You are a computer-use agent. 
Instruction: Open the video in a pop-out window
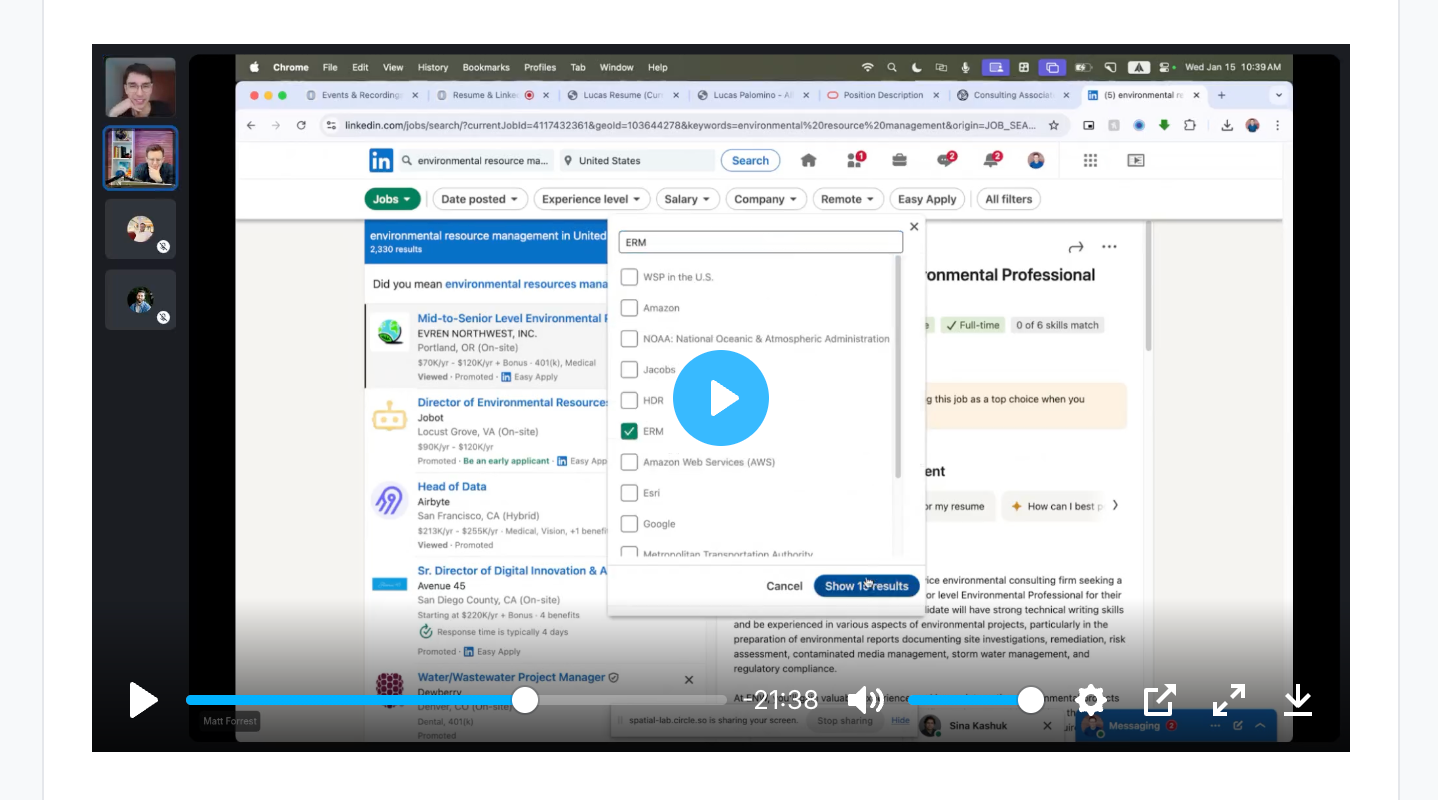pos(1159,700)
